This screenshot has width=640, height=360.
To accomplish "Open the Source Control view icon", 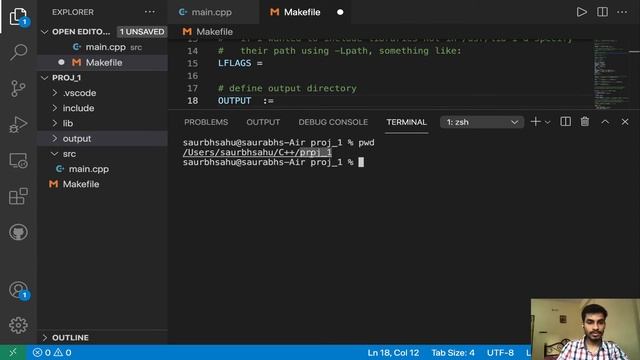I will click(x=18, y=88).
